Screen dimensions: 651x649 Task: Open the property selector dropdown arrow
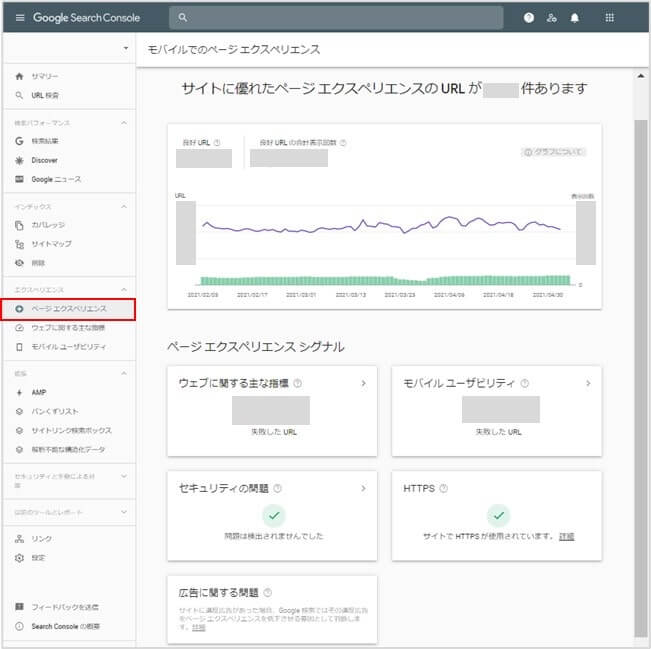click(x=125, y=49)
